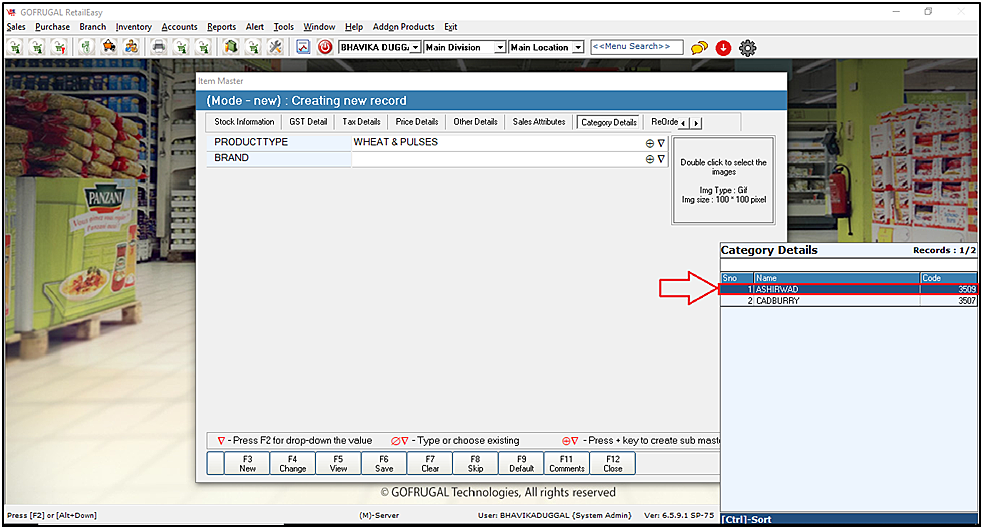
Task: Open BRAND drop-down triangle
Action: click(661, 159)
